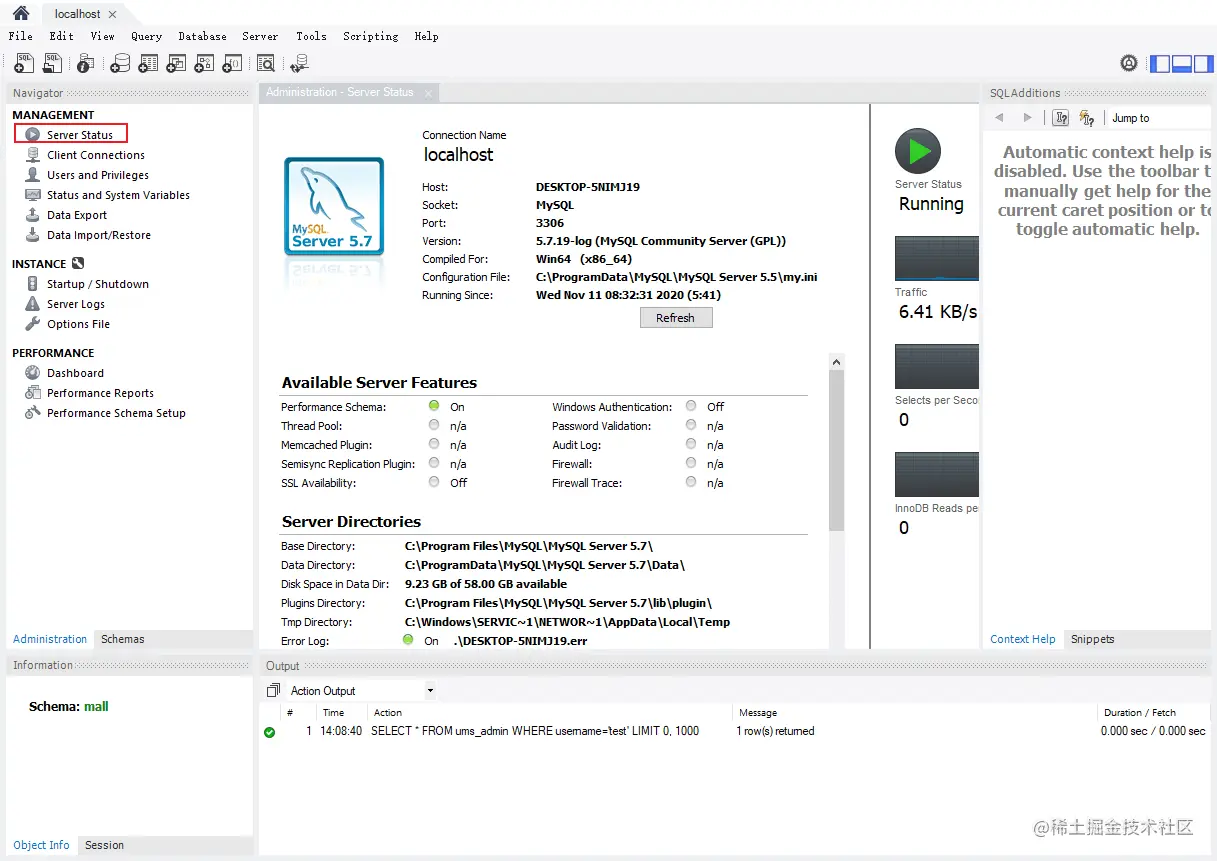The height and width of the screenshot is (861, 1217).
Task: Search table data toolbar icon
Action: (266, 63)
